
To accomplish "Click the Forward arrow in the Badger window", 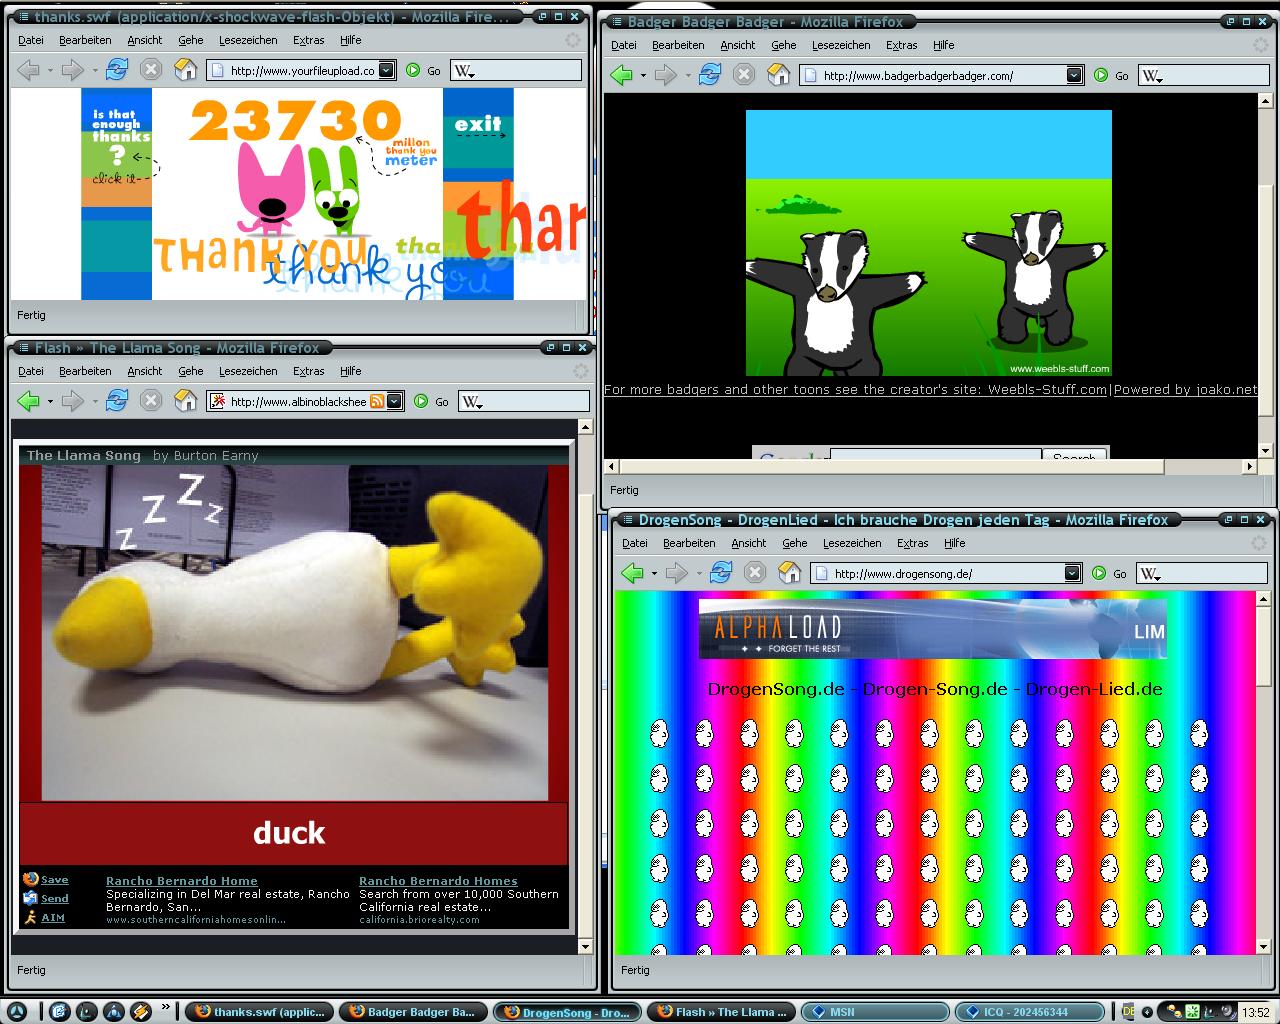I will click(x=665, y=75).
